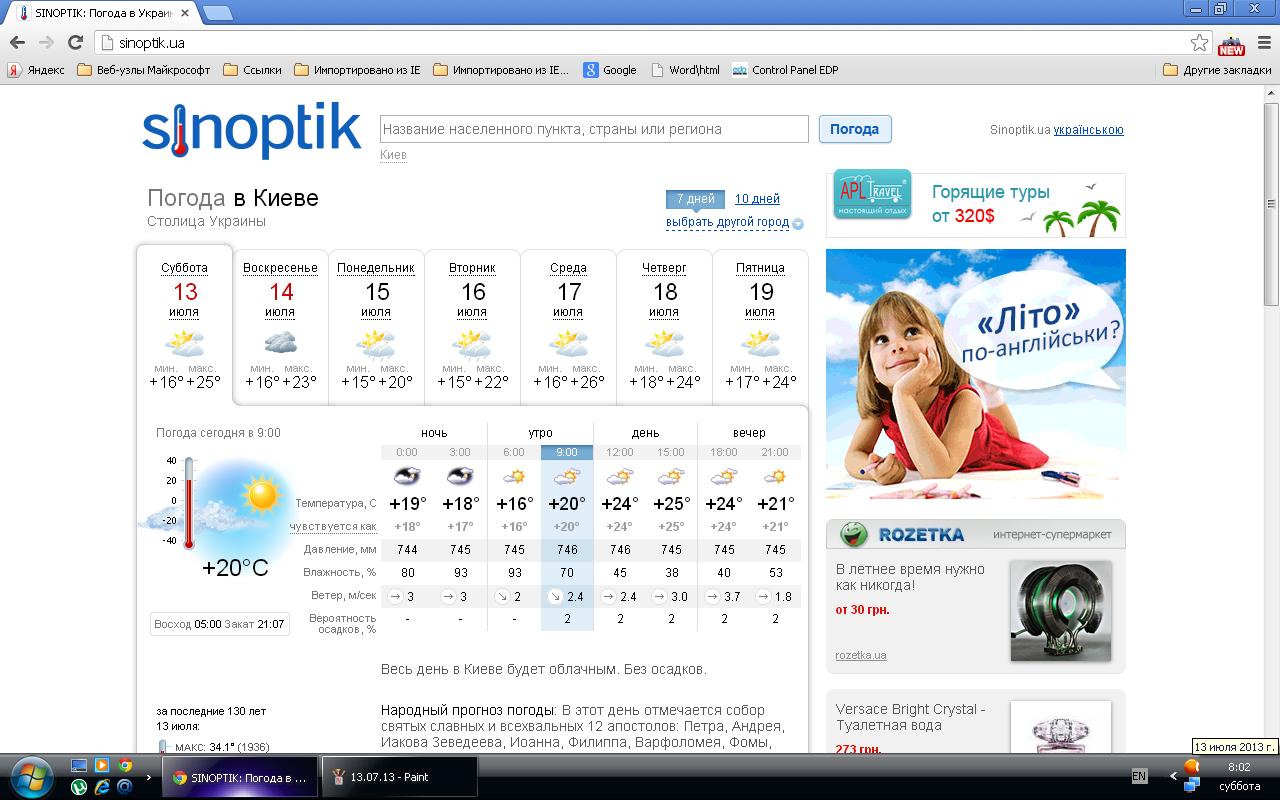
Task: Bookmark this page with the star icon
Action: pyautogui.click(x=1200, y=42)
